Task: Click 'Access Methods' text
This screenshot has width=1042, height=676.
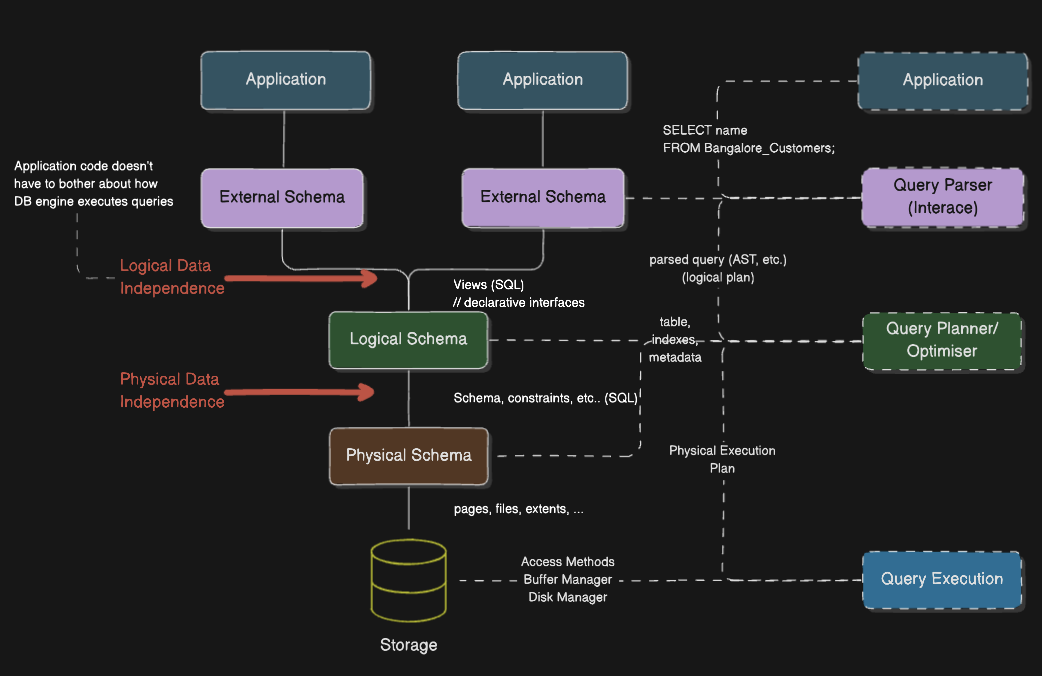Action: 568,562
